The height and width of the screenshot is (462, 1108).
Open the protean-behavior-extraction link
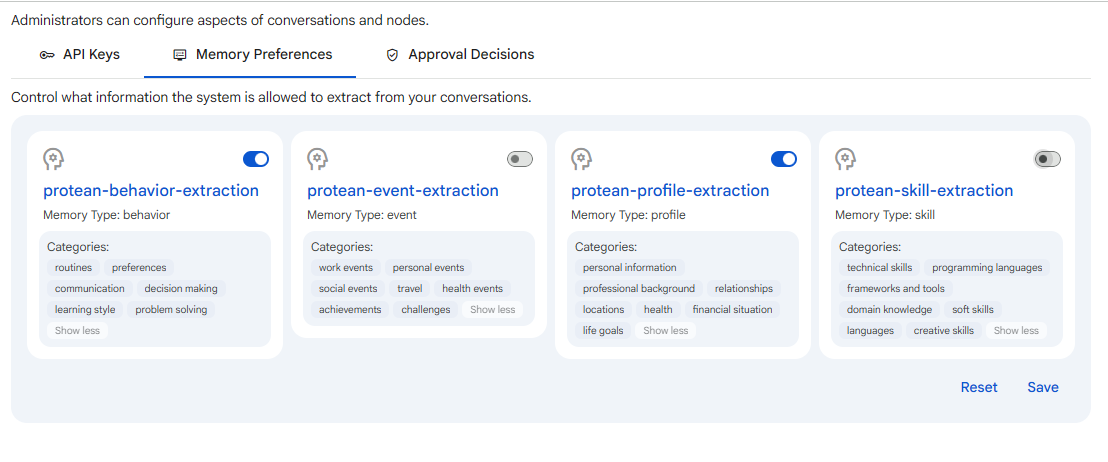pos(151,191)
